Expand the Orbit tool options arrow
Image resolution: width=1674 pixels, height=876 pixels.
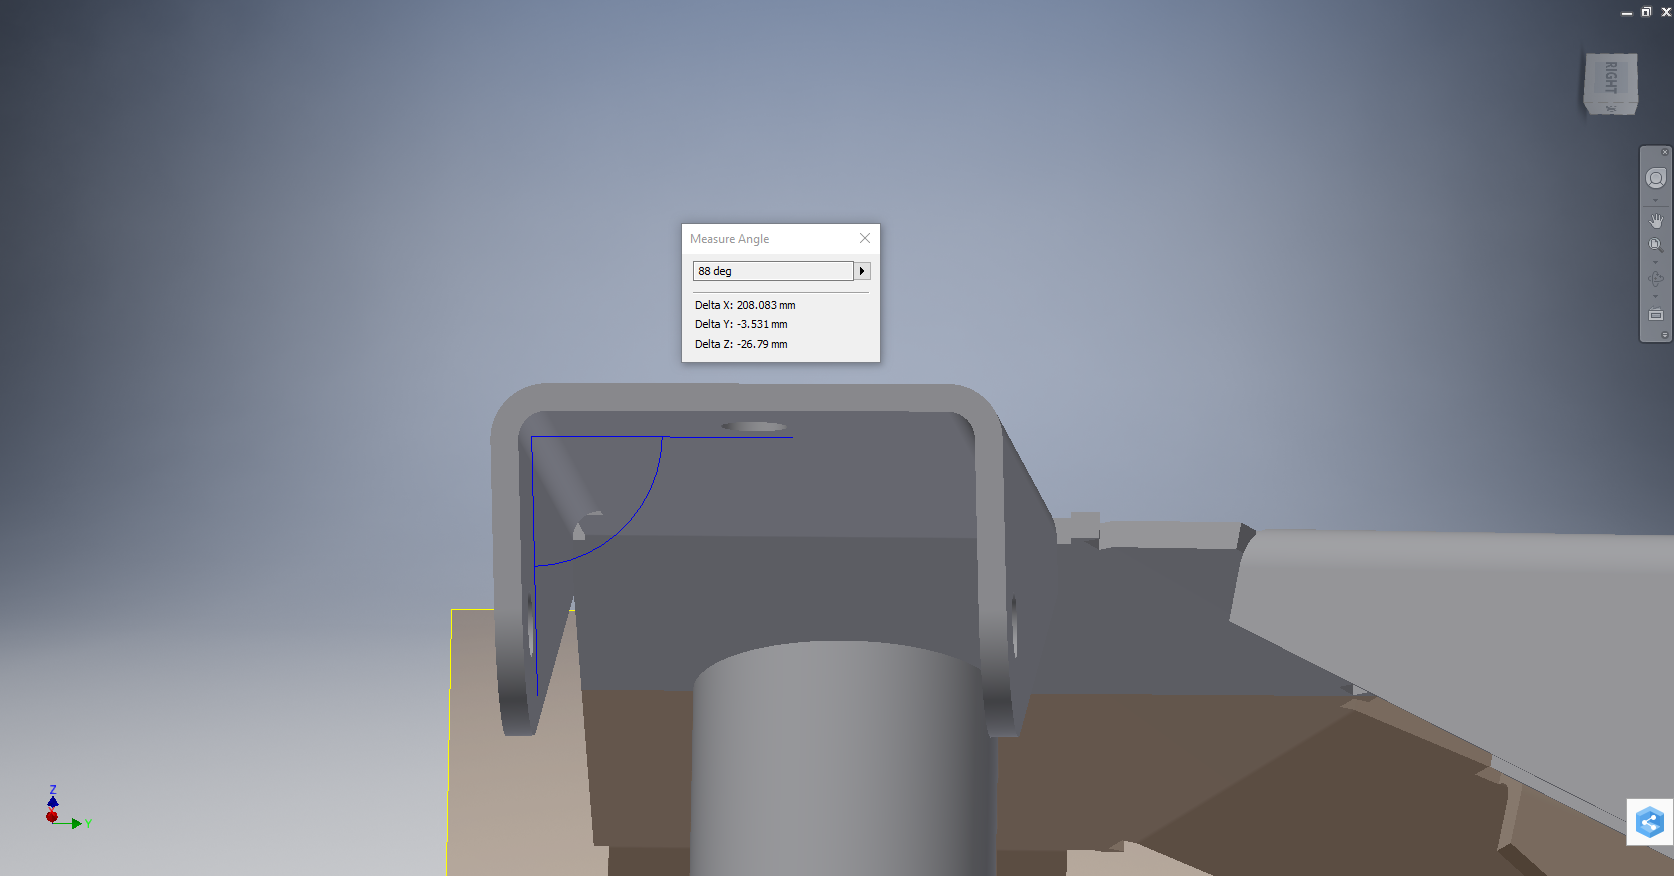coord(1656,297)
